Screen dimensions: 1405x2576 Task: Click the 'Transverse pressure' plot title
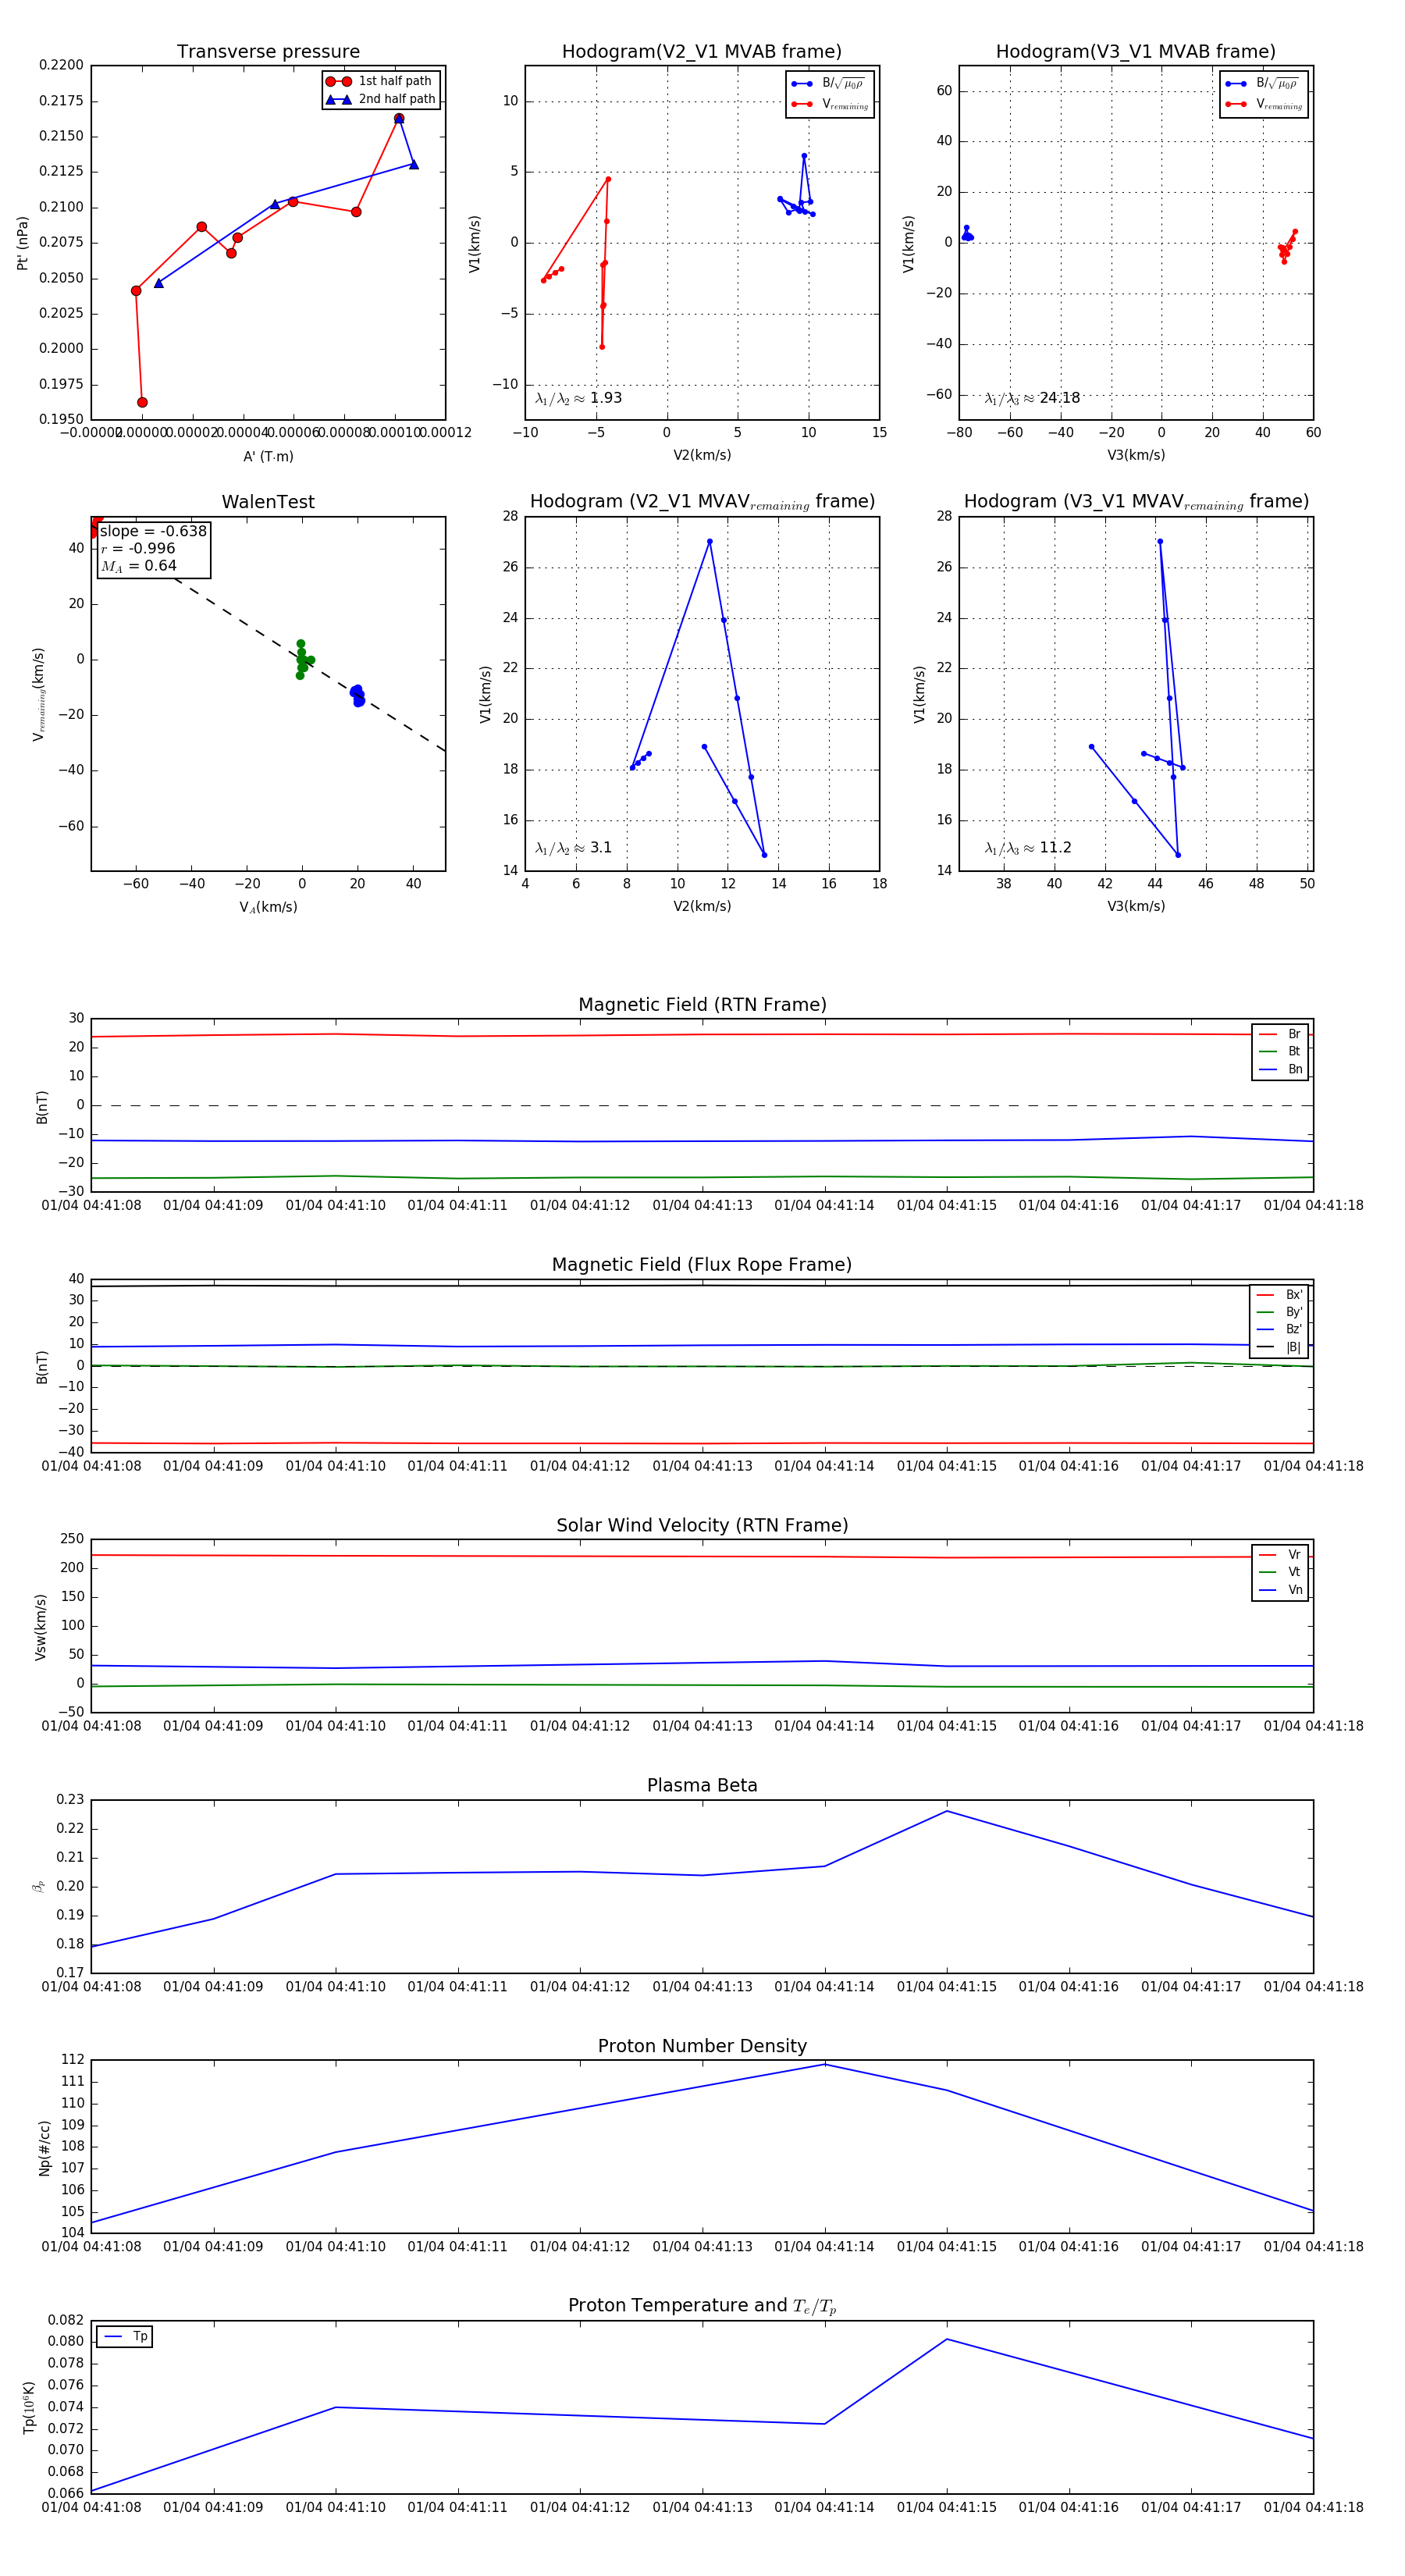tap(268, 52)
